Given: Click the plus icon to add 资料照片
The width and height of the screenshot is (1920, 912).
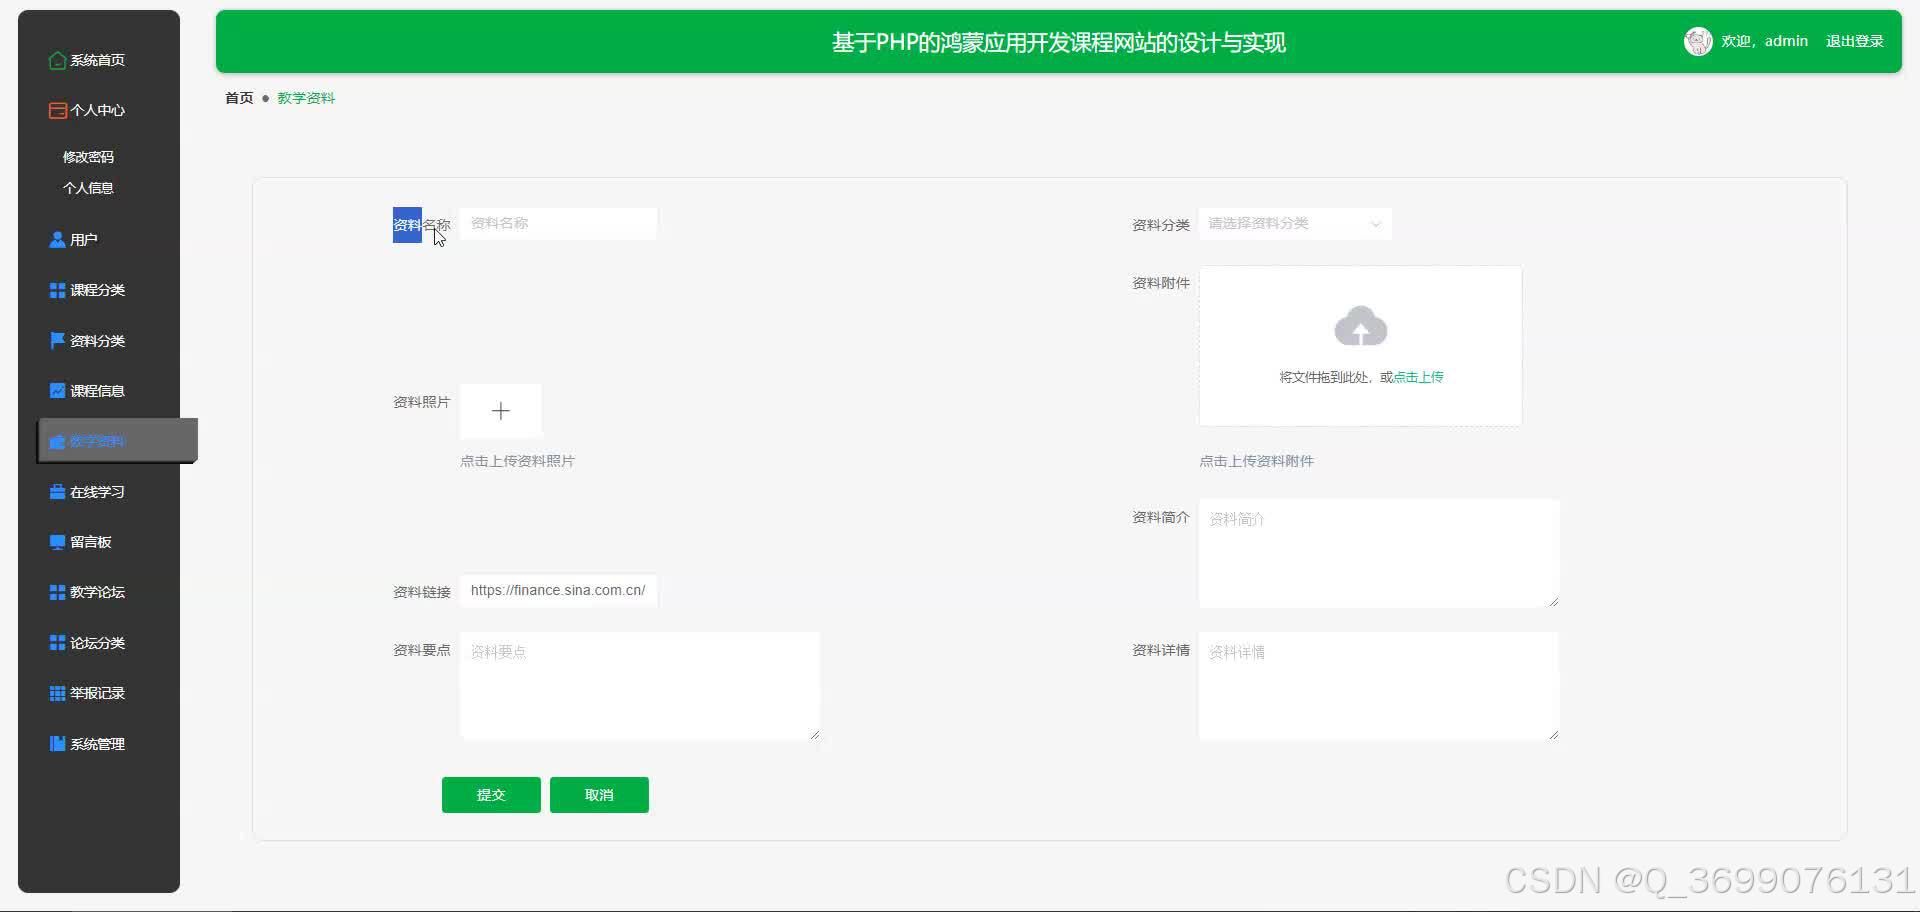Looking at the screenshot, I should [x=501, y=411].
